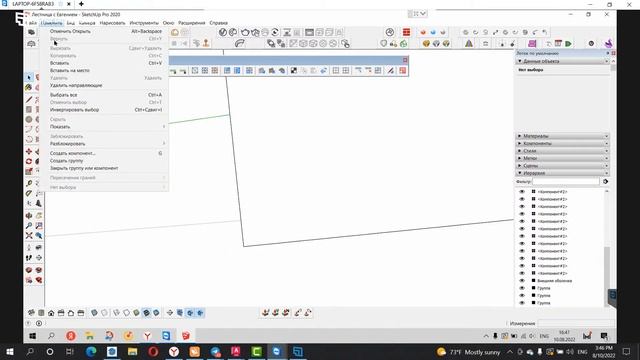Choose the Zoom magnifier tool
The image size is (640, 360).
point(29,225)
